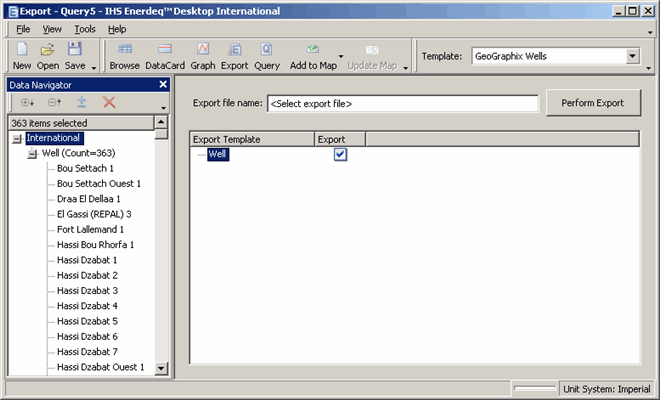660x400 pixels.
Task: Select Bou Settach 1 well
Action: 85,168
